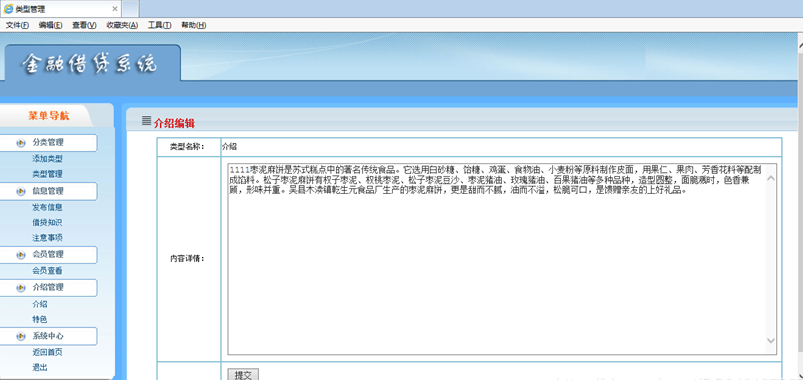Collapse the 系统中心 menu group
This screenshot has width=803, height=380.
pos(48,336)
